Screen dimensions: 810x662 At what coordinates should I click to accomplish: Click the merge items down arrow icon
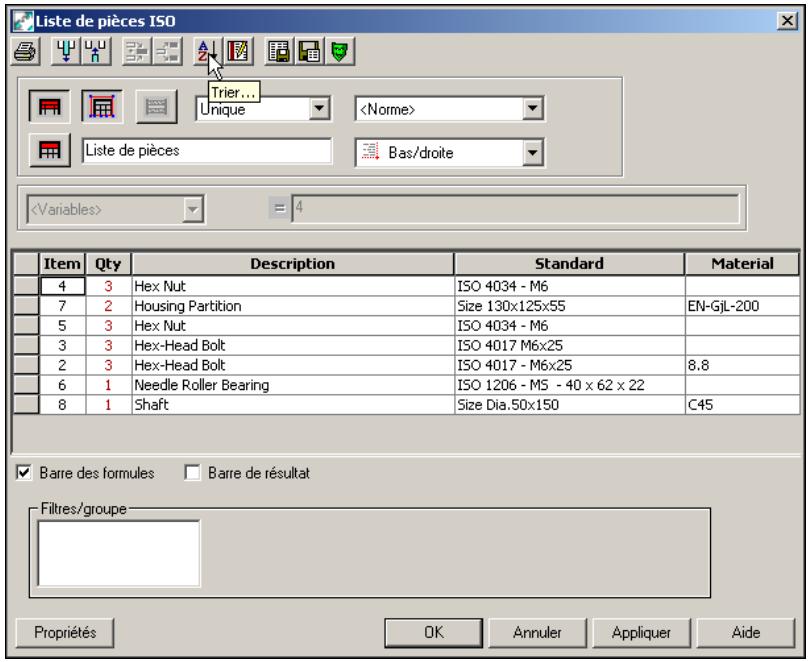pos(66,51)
